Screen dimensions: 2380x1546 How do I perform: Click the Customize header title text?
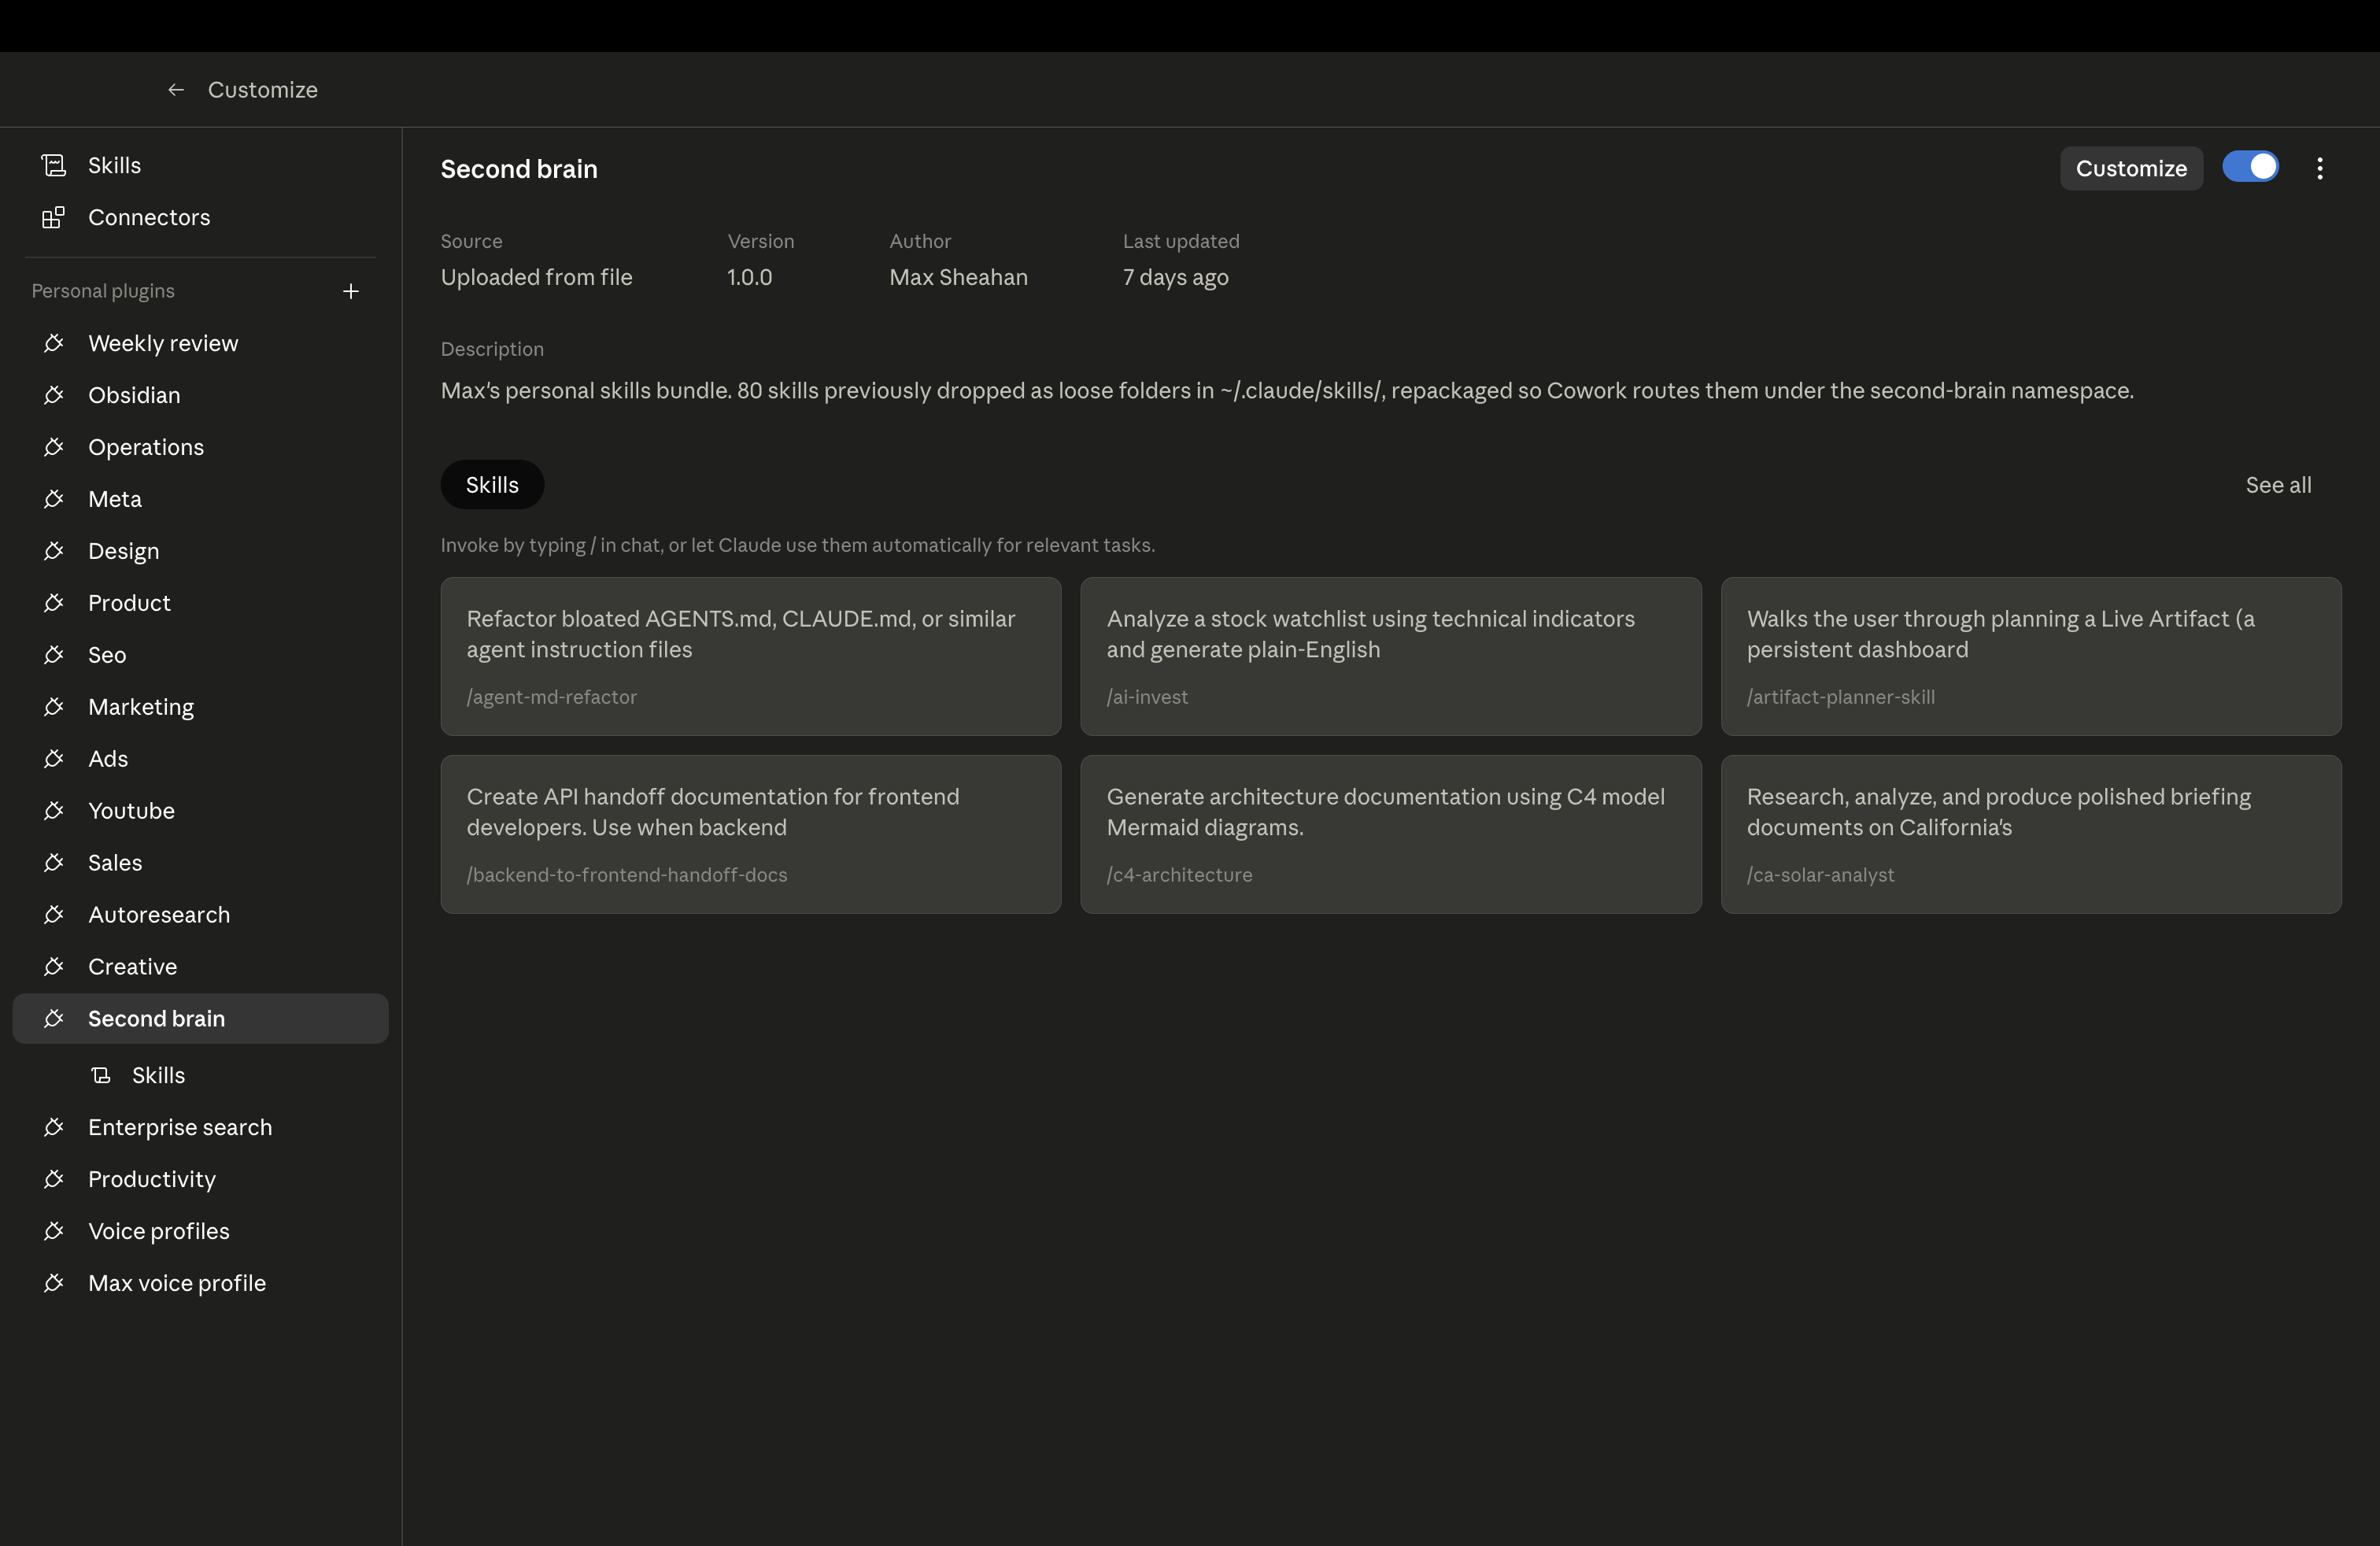[263, 90]
